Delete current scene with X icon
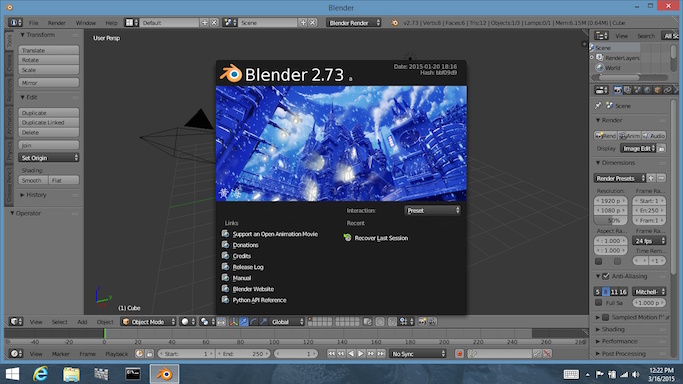Image resolution: width=683 pixels, height=384 pixels. pos(313,22)
